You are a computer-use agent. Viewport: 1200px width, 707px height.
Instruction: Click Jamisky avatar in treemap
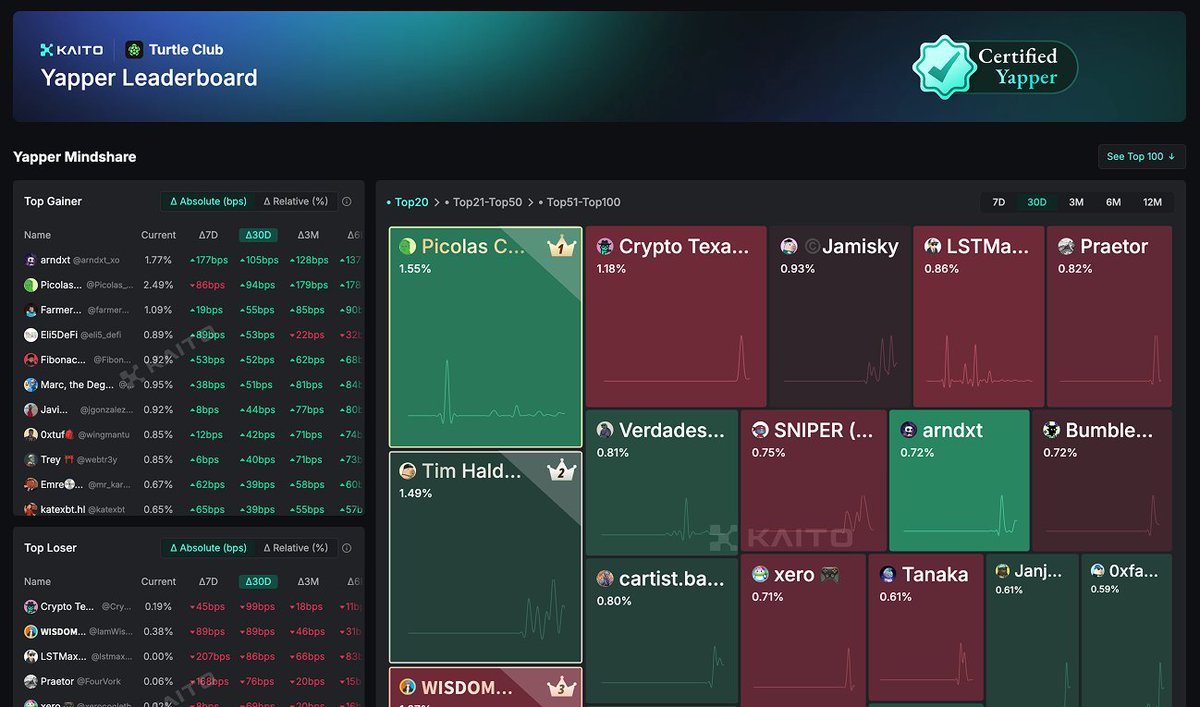[789, 246]
